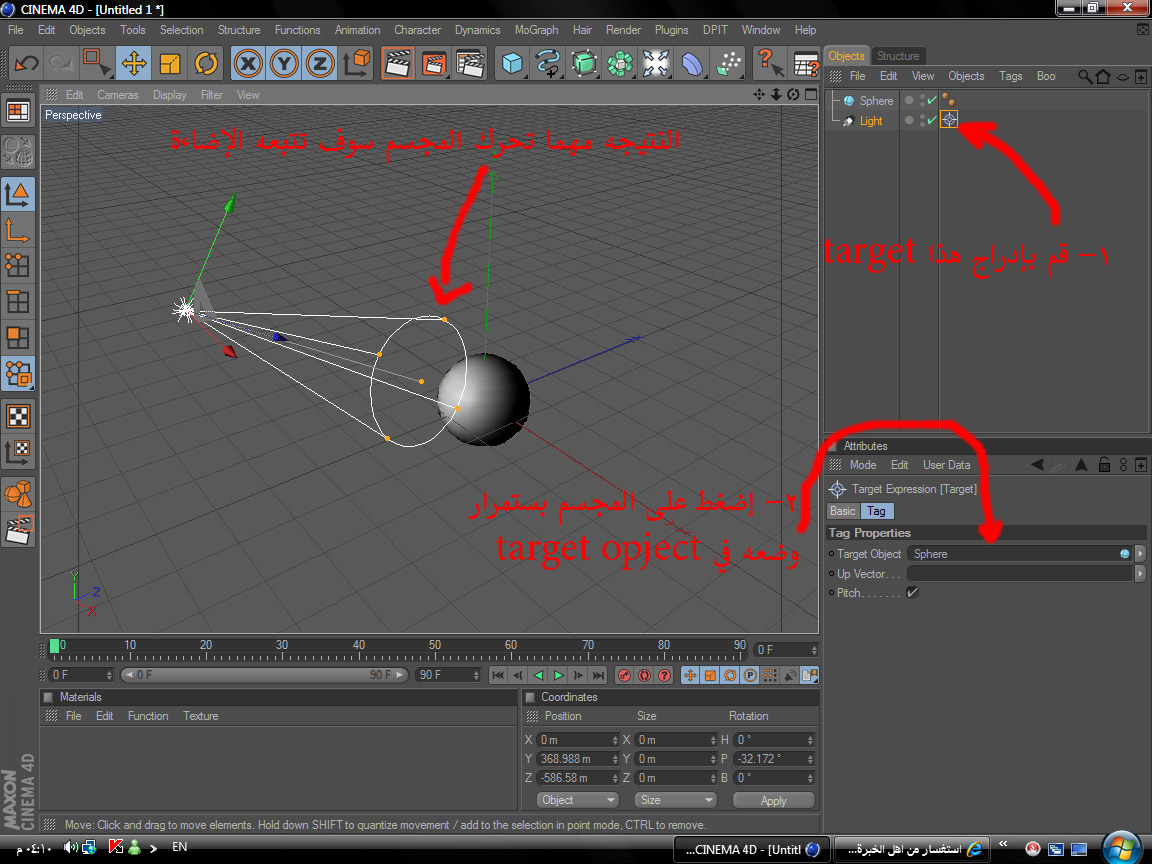This screenshot has width=1152, height=864.
Task: Click the Windows Start orb
Action: coord(1121,848)
